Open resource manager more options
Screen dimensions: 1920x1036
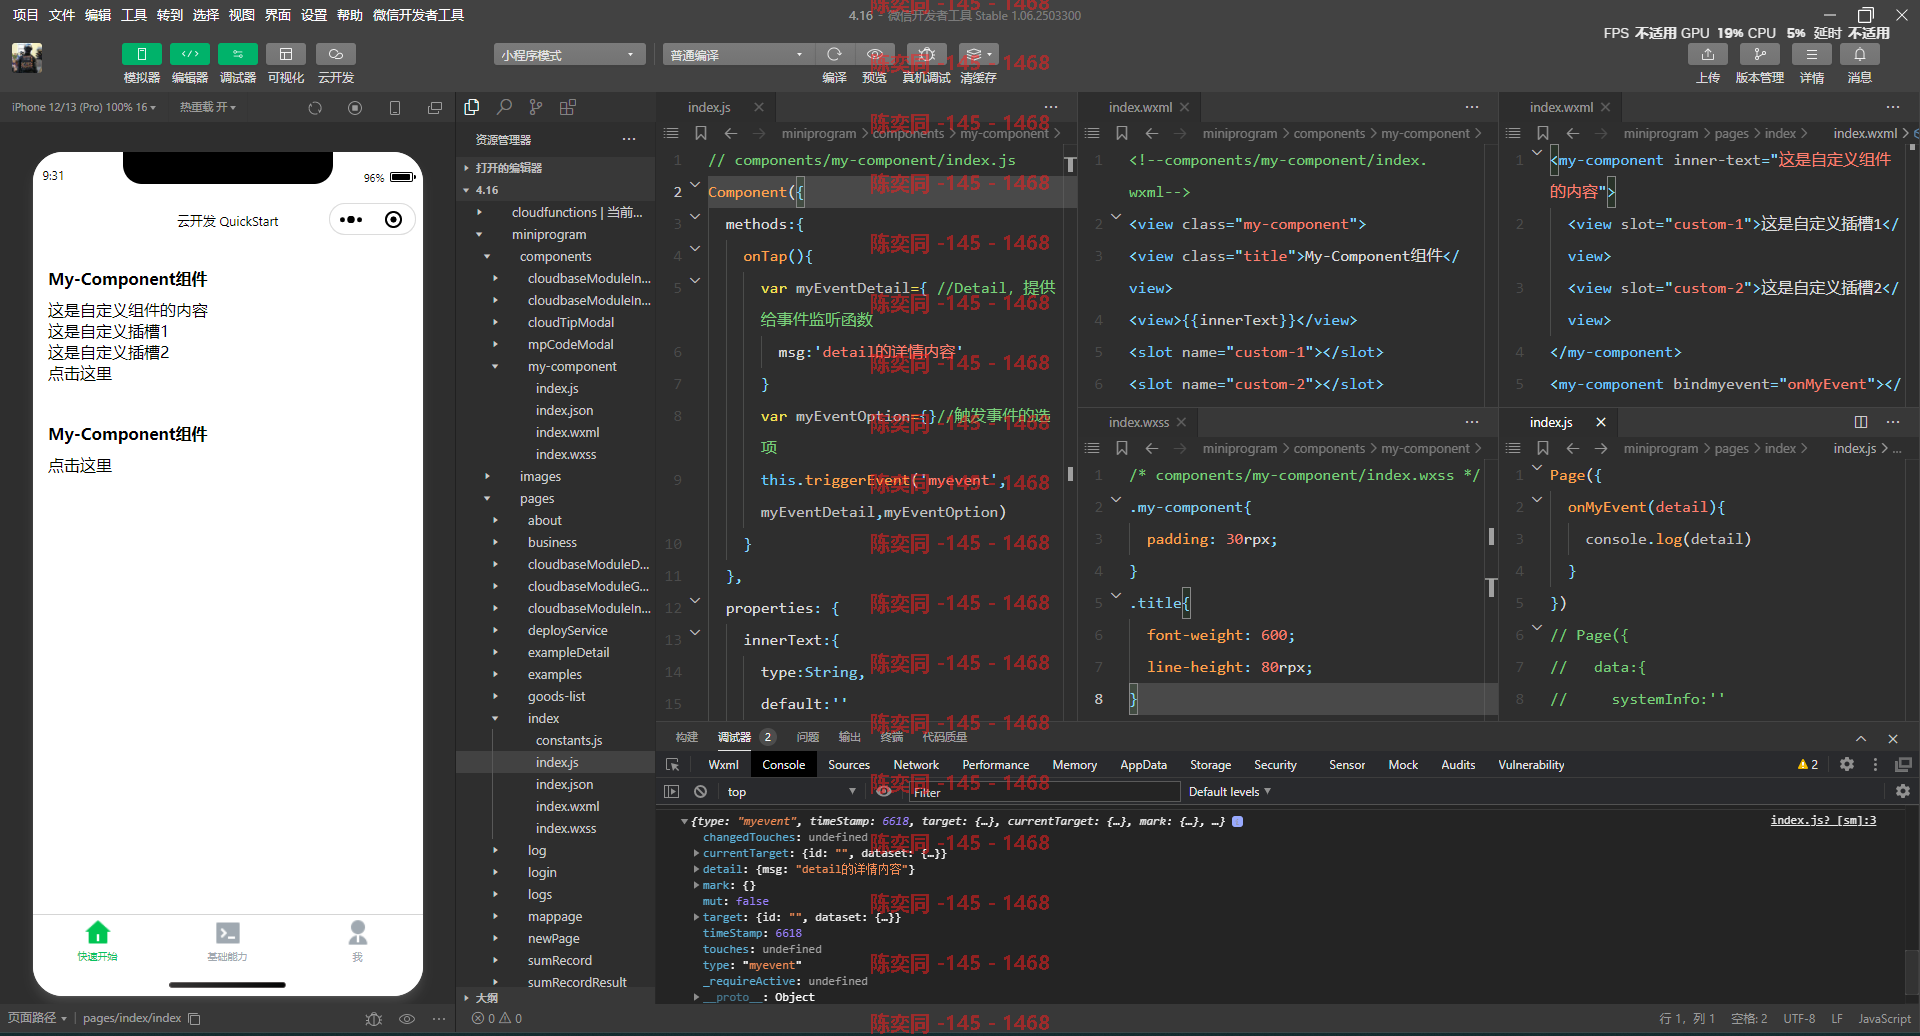coord(629,139)
